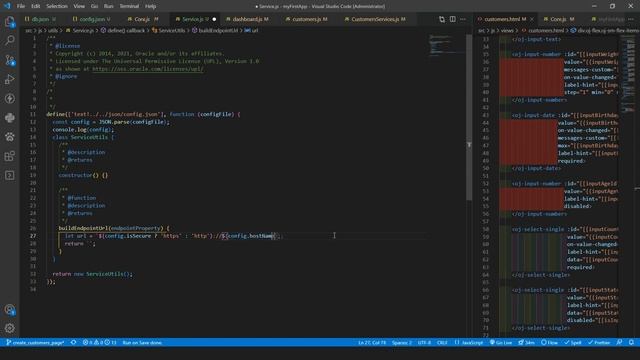Expand the customers.html breadcrumb in the right editor

pos(542,30)
